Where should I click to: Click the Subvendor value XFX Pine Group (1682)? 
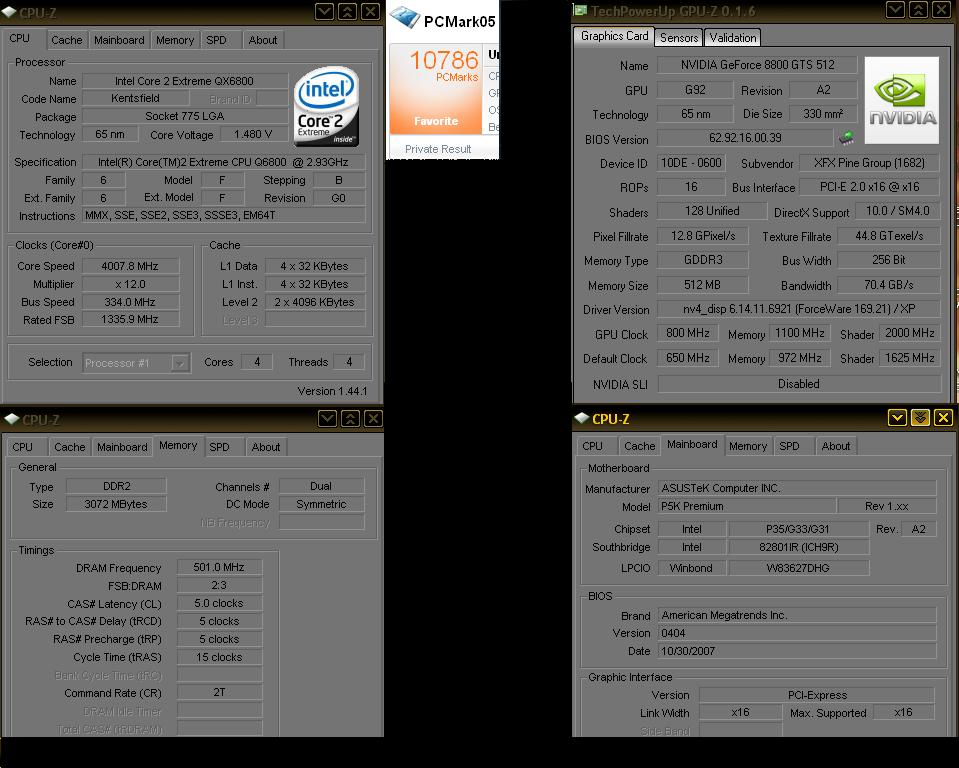pos(869,163)
